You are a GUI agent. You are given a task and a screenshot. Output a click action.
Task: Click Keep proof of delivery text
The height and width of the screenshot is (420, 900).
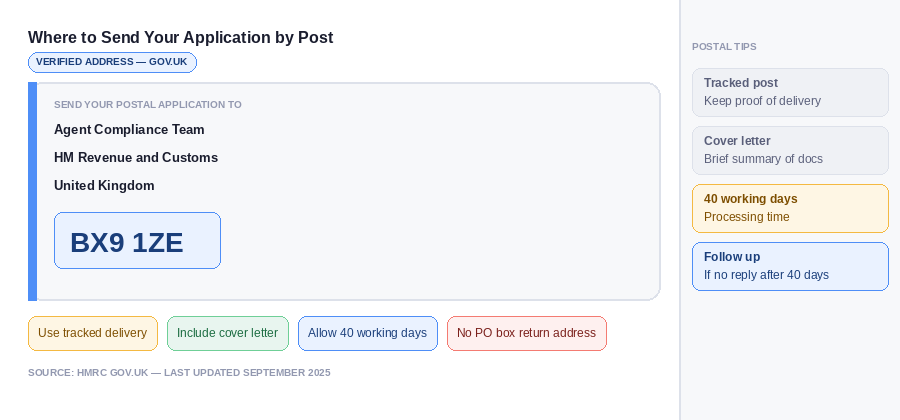(x=762, y=101)
